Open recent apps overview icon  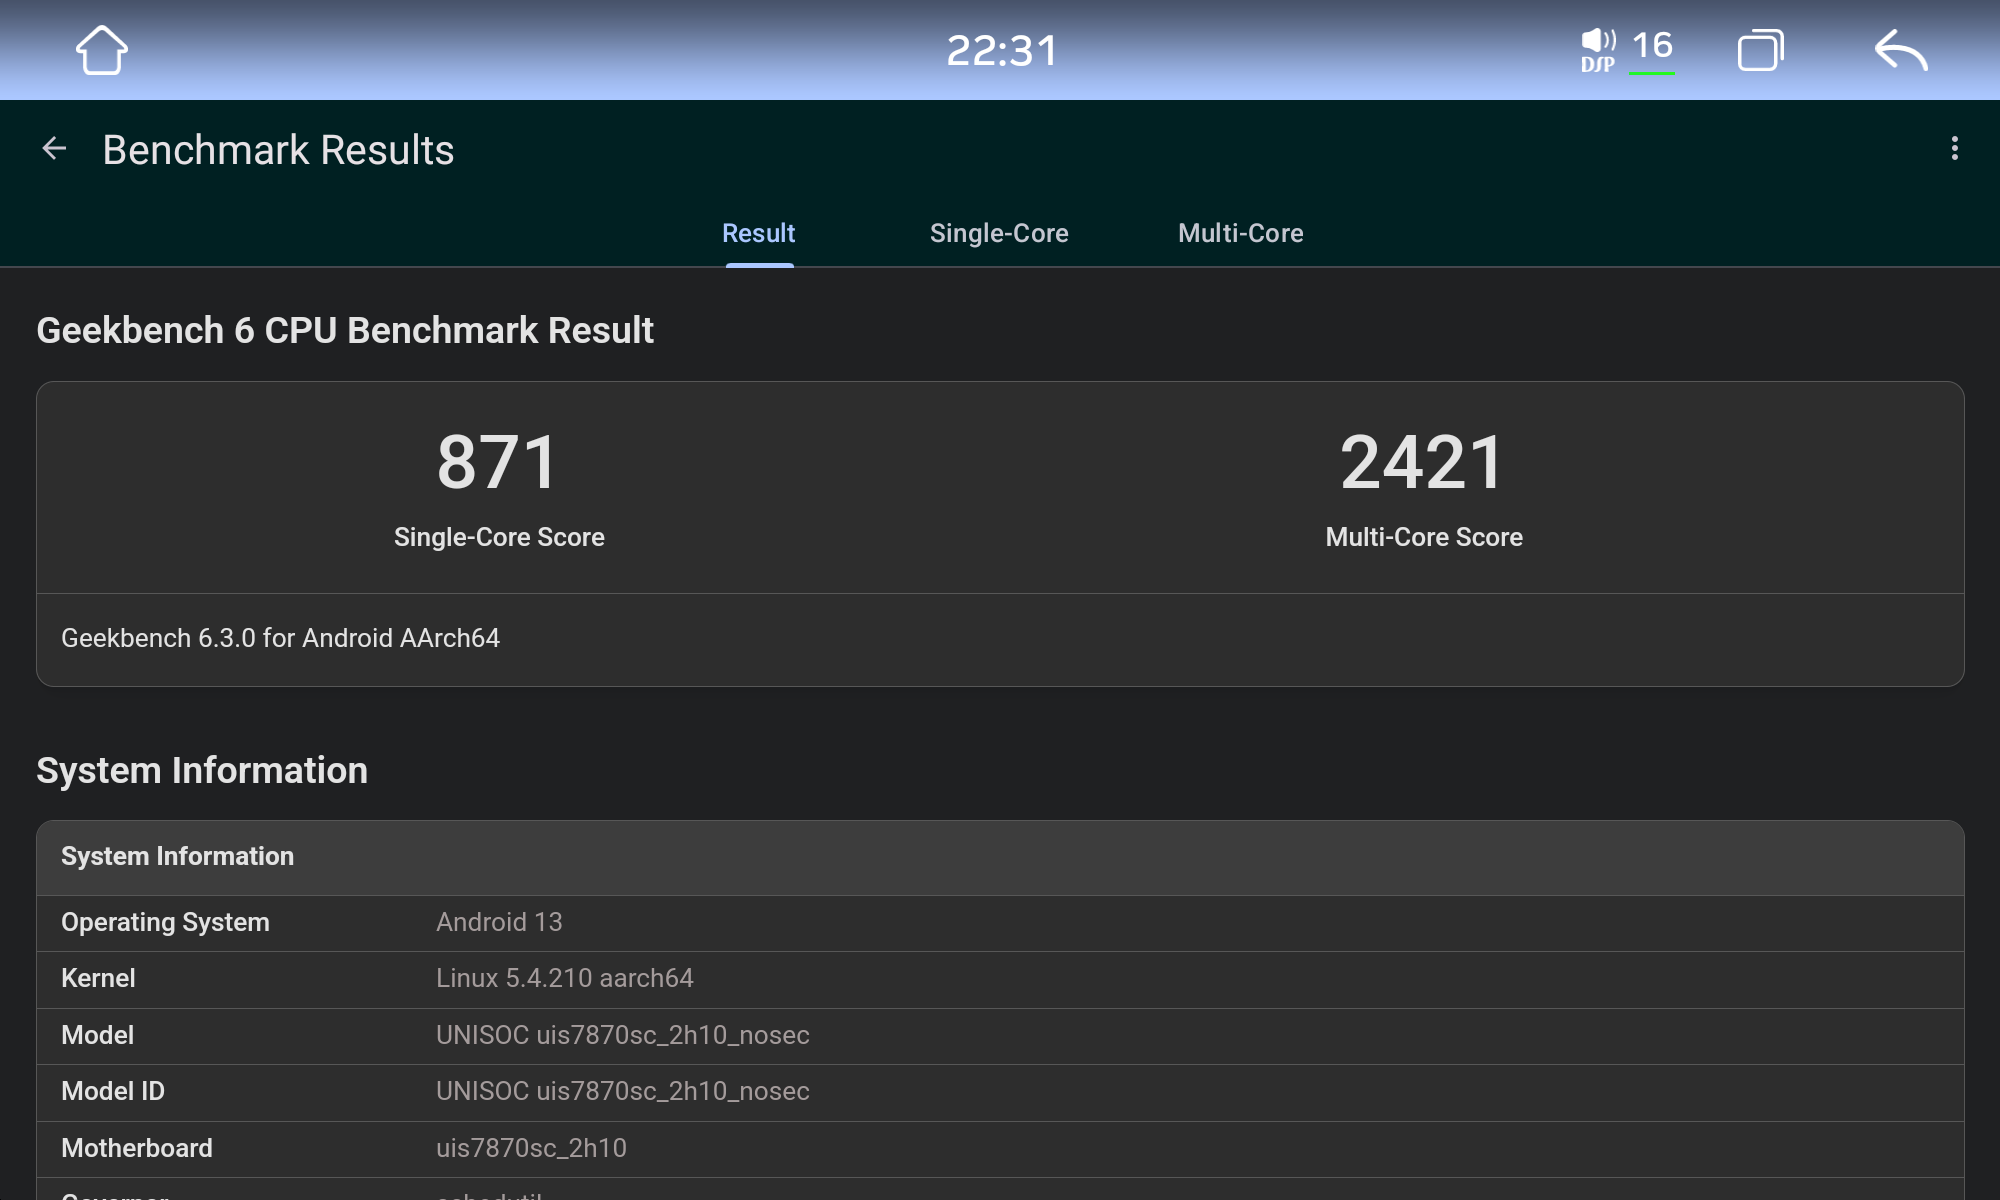(1760, 50)
